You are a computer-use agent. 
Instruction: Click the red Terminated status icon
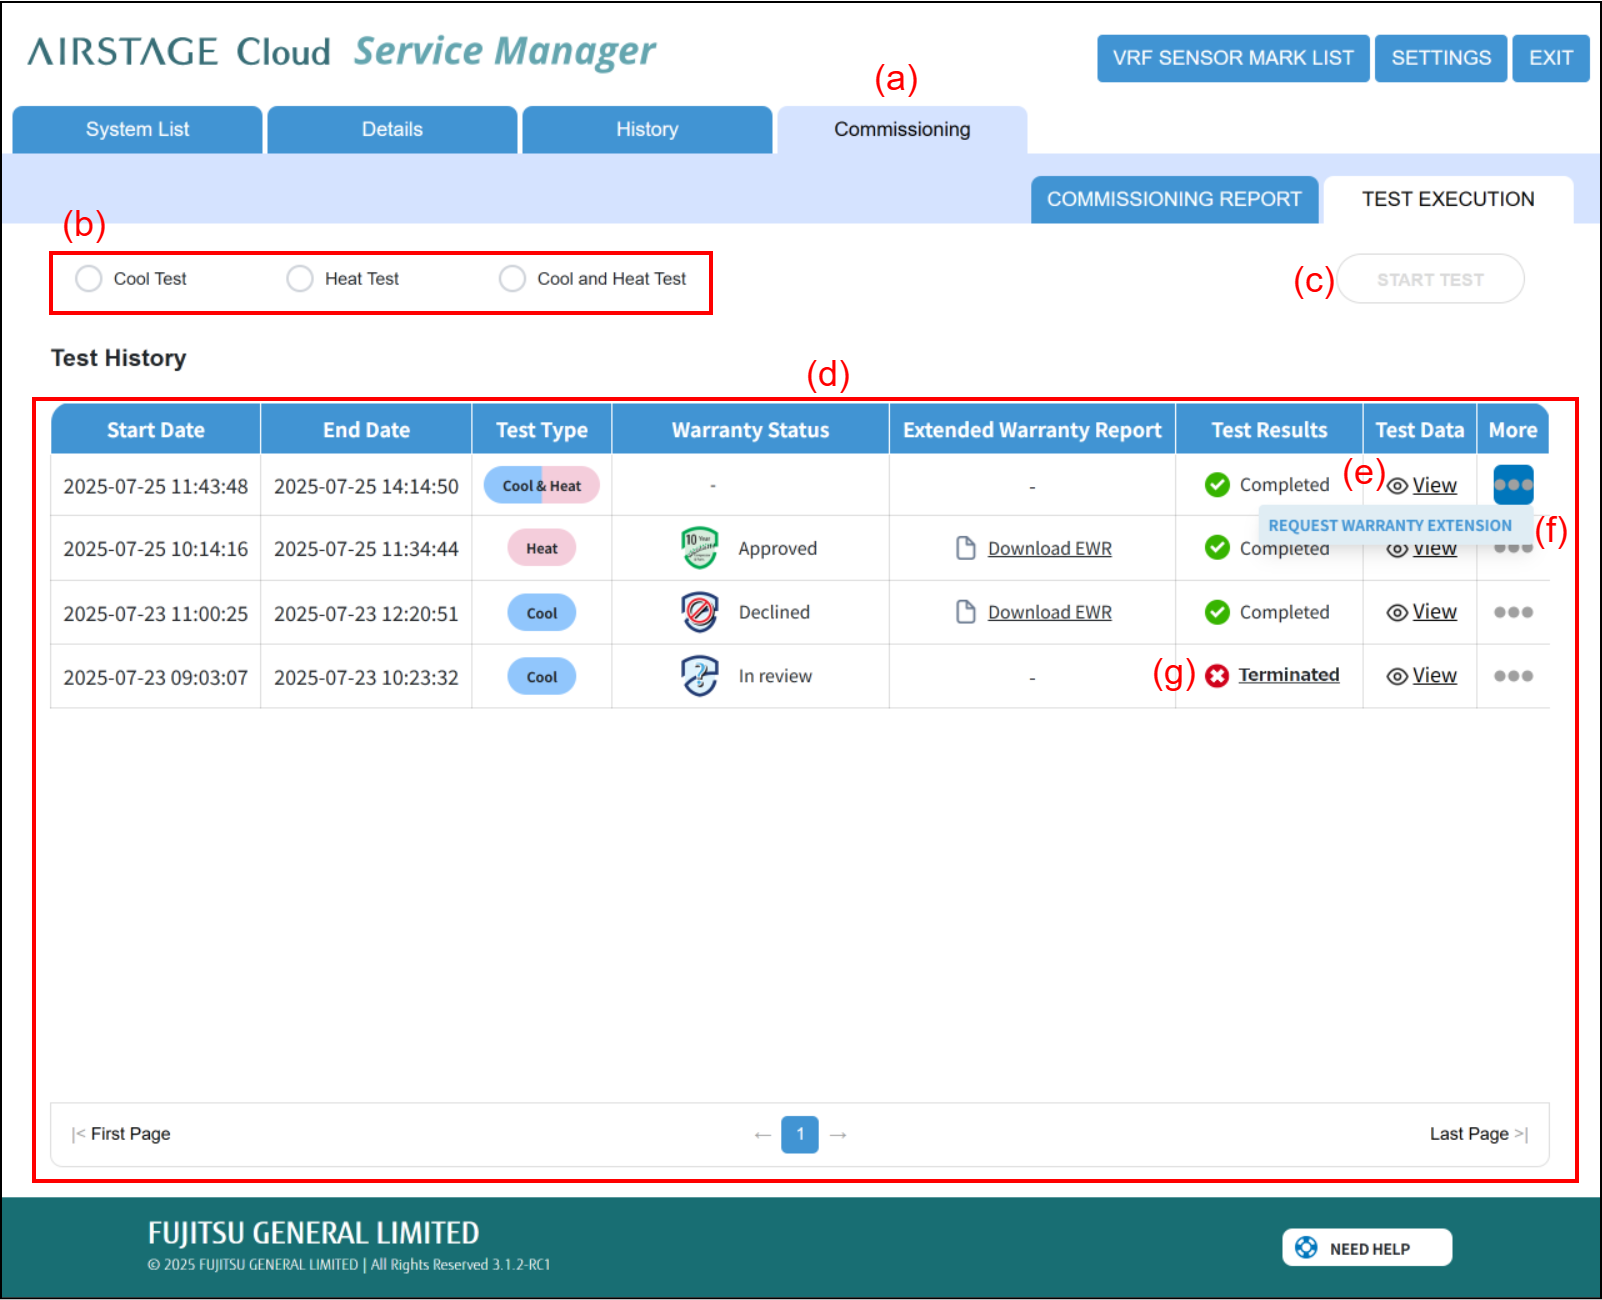click(1217, 676)
